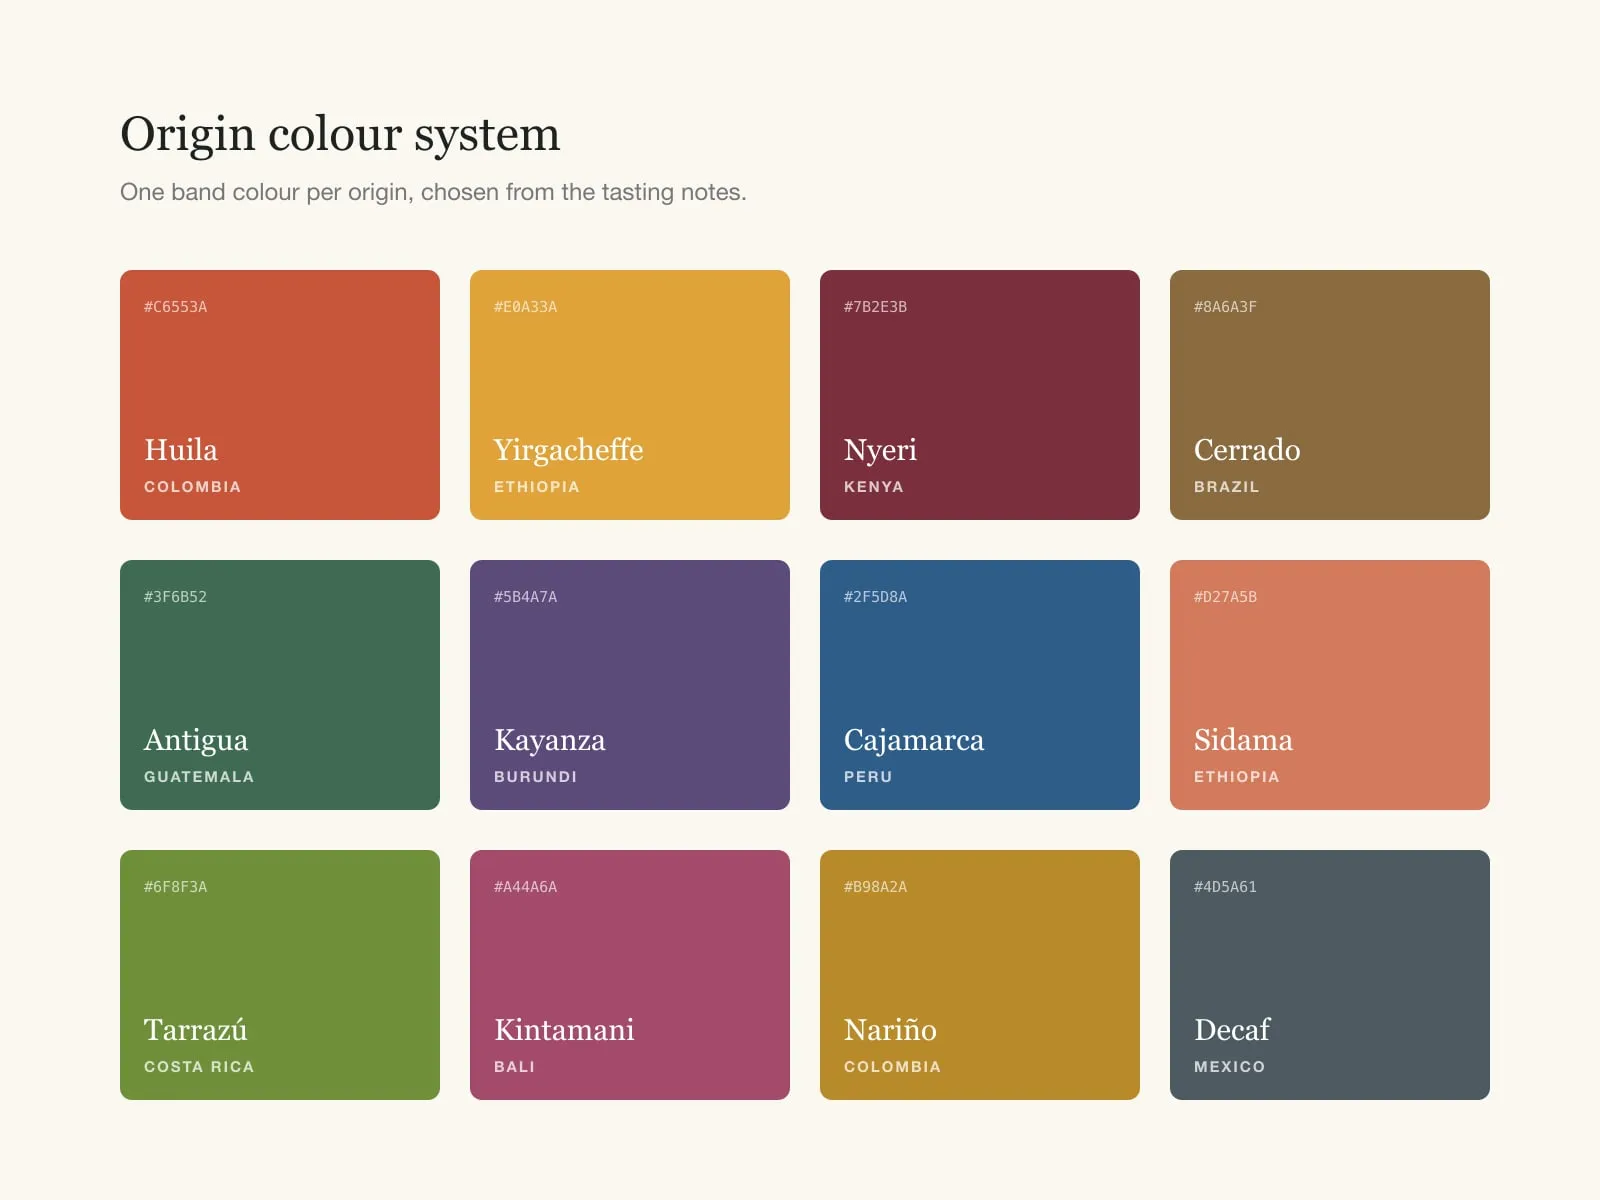Image resolution: width=1600 pixels, height=1200 pixels.
Task: Select the COSTA RICA country label
Action: [x=199, y=1067]
